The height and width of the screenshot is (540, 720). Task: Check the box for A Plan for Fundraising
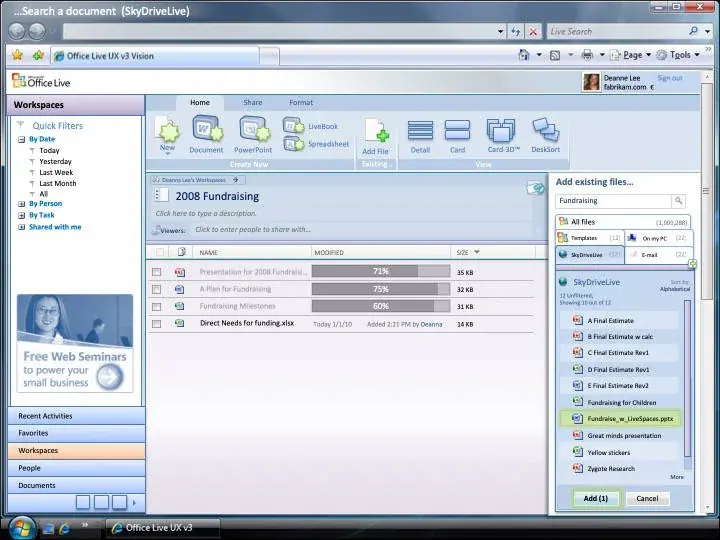click(x=157, y=289)
